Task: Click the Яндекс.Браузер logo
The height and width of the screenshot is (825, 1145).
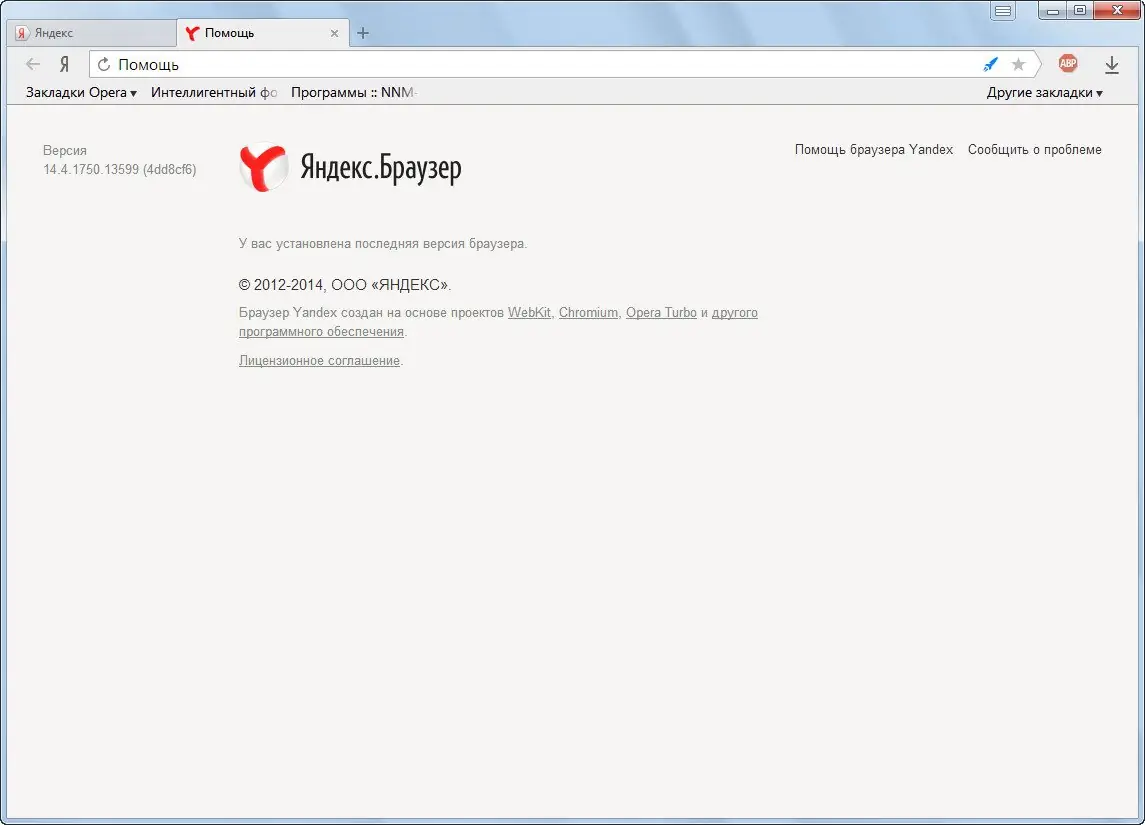Action: coord(351,168)
